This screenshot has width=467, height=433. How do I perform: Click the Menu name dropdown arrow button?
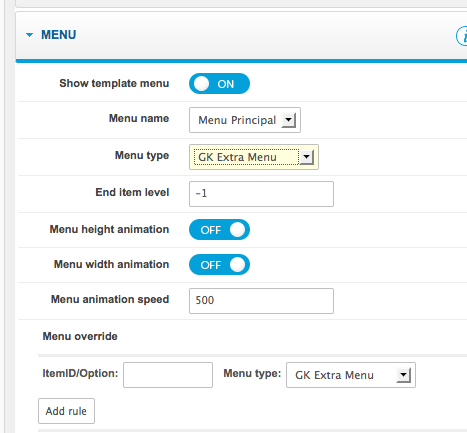(289, 120)
